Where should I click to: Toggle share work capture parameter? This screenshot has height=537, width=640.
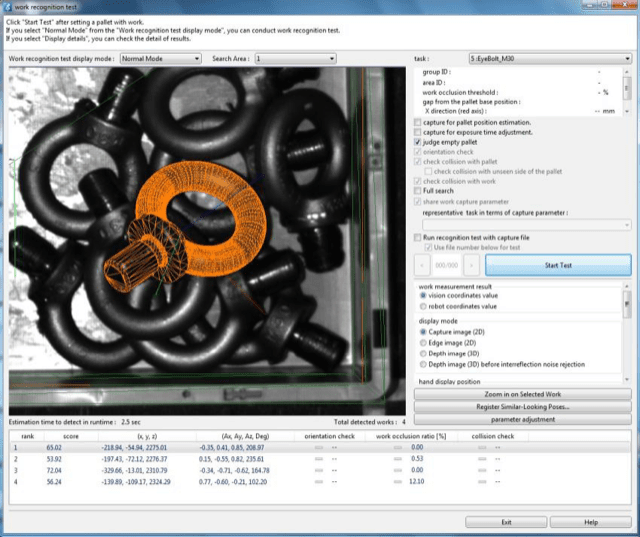point(417,202)
